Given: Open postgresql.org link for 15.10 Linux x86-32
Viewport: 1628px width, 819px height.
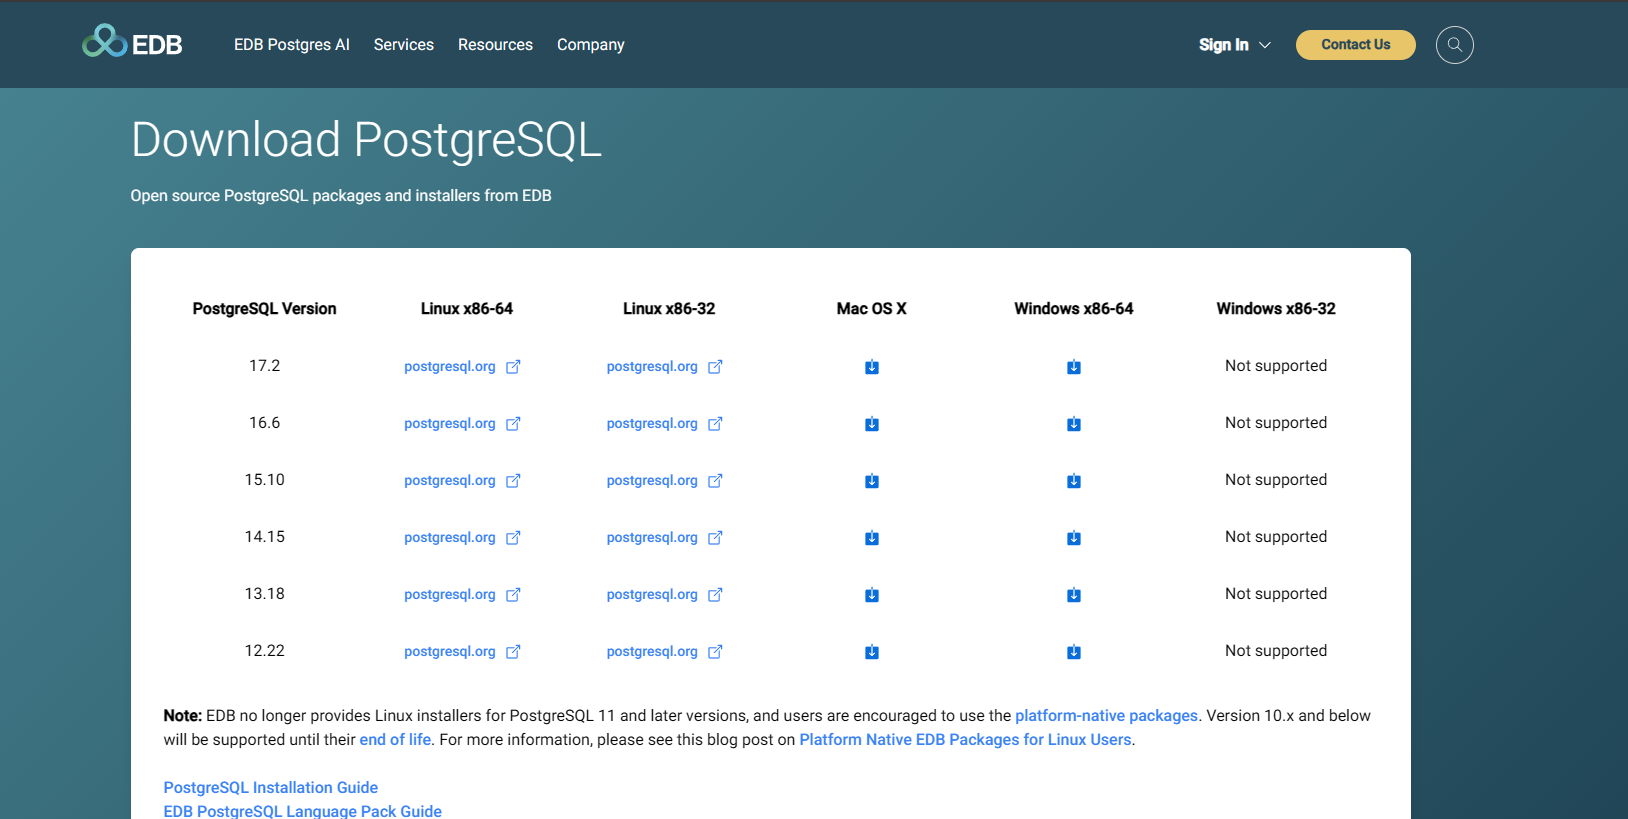Looking at the screenshot, I should (664, 481).
